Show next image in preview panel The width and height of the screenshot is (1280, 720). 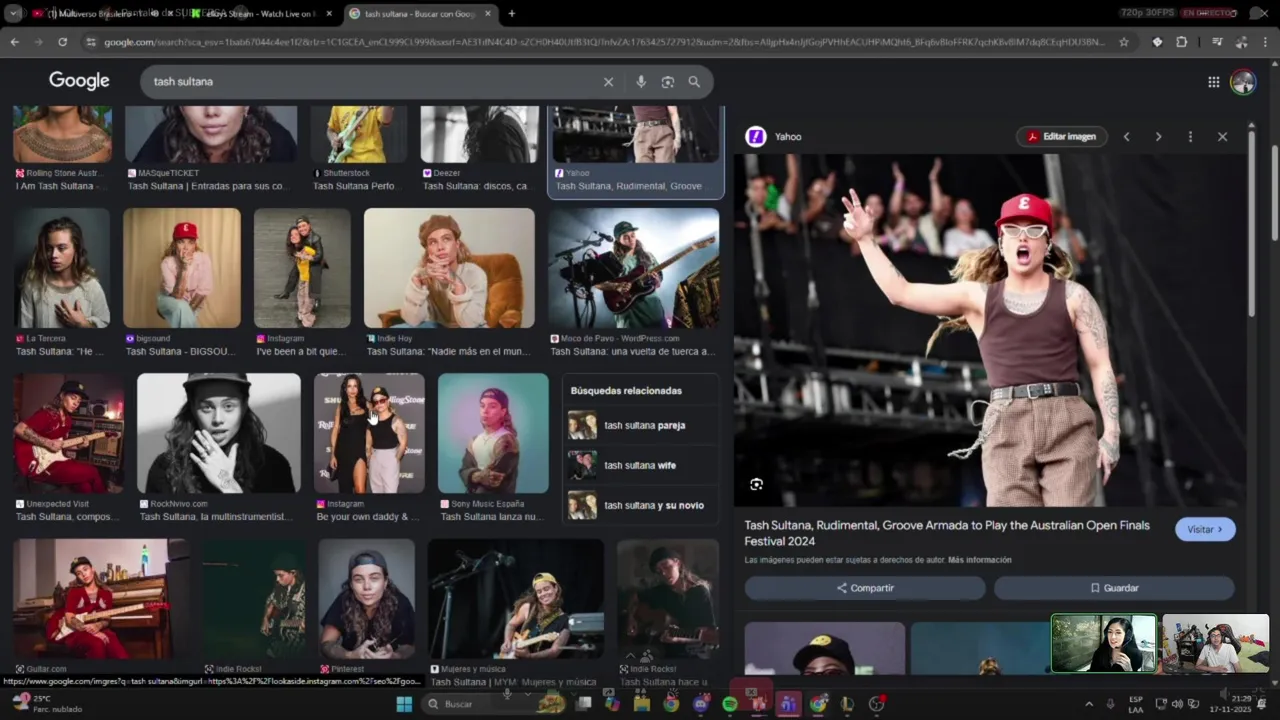pos(1158,137)
